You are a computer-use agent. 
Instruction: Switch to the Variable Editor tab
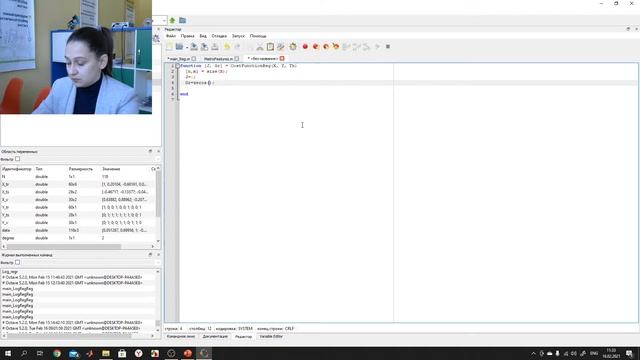coord(271,337)
